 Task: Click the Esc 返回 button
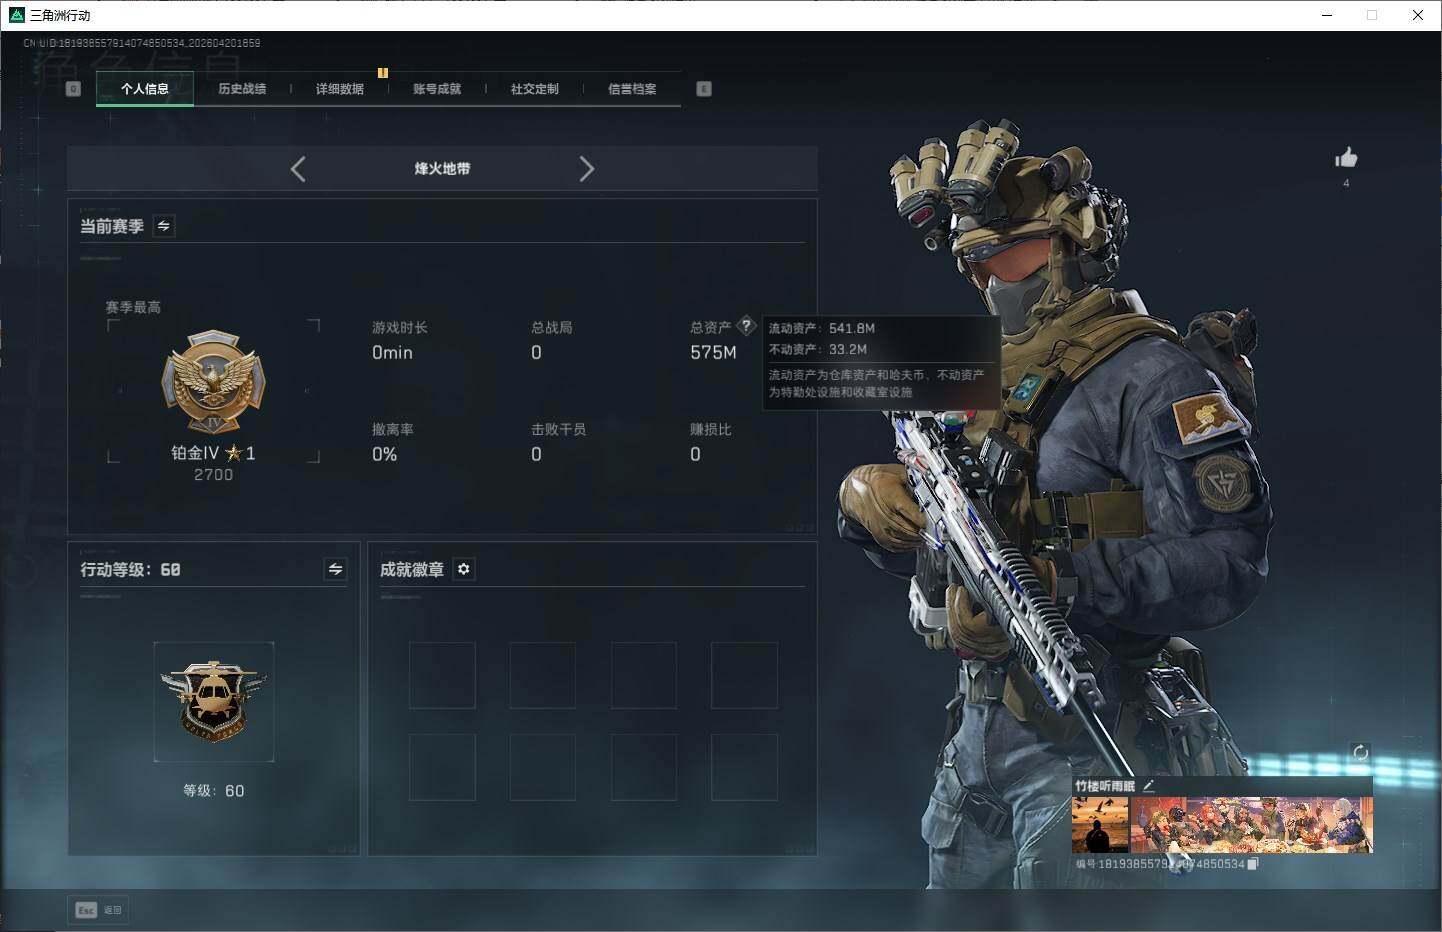(98, 910)
